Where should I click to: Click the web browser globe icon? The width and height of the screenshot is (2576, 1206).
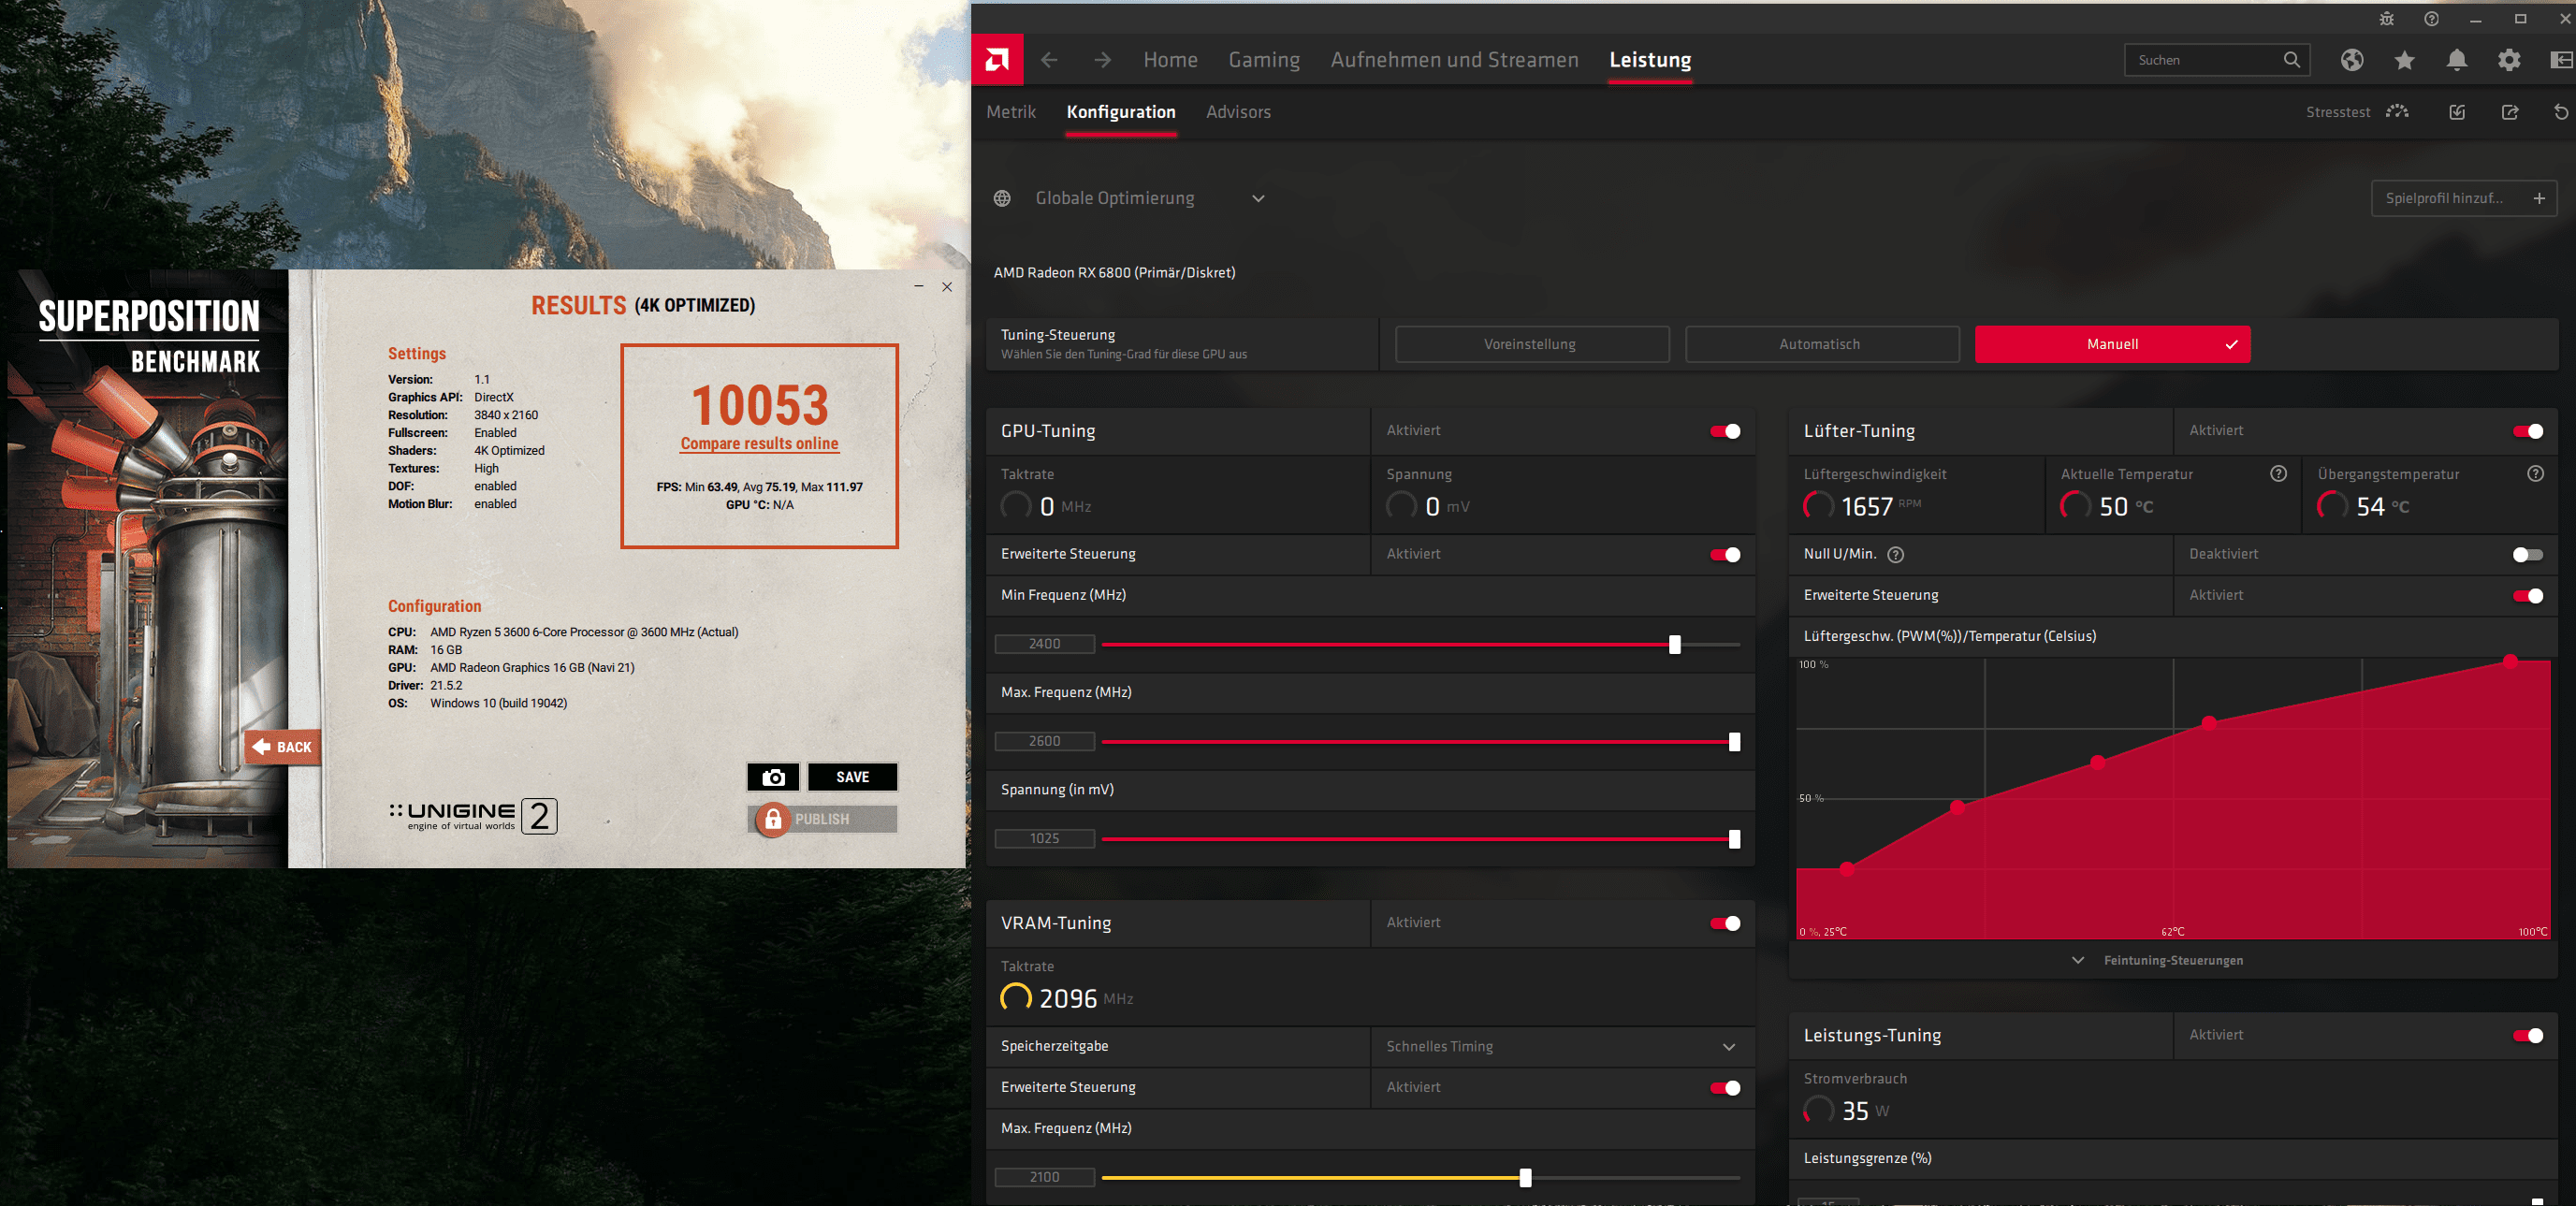click(2351, 60)
